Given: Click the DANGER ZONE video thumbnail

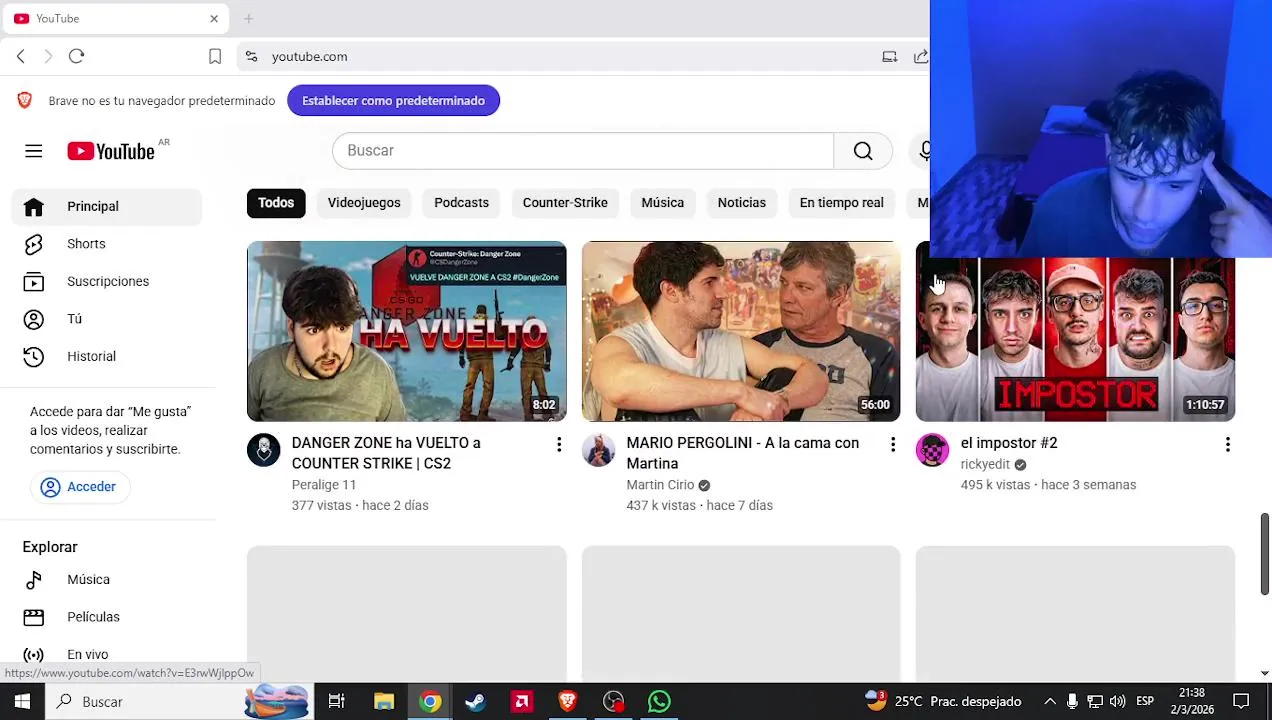Looking at the screenshot, I should click(x=406, y=331).
